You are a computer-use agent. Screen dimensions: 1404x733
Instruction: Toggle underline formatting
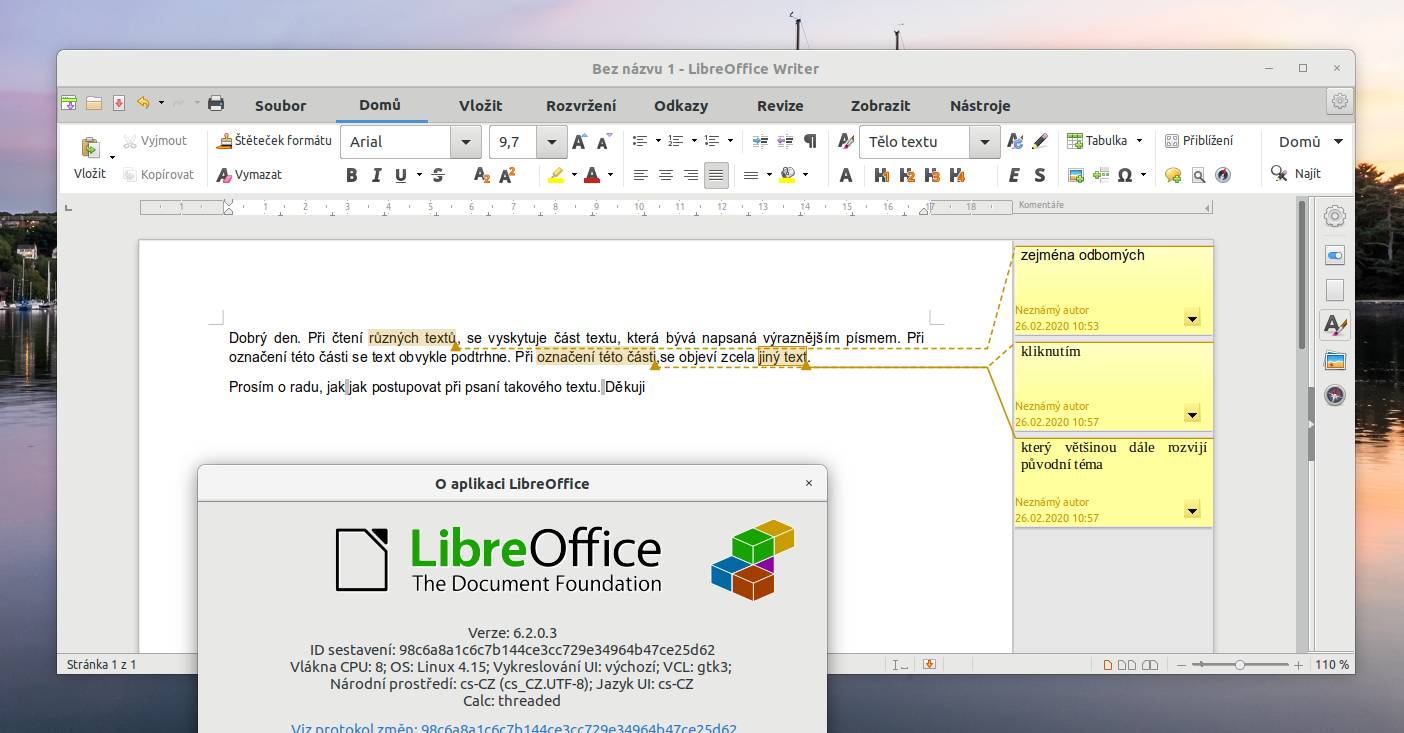pos(401,175)
